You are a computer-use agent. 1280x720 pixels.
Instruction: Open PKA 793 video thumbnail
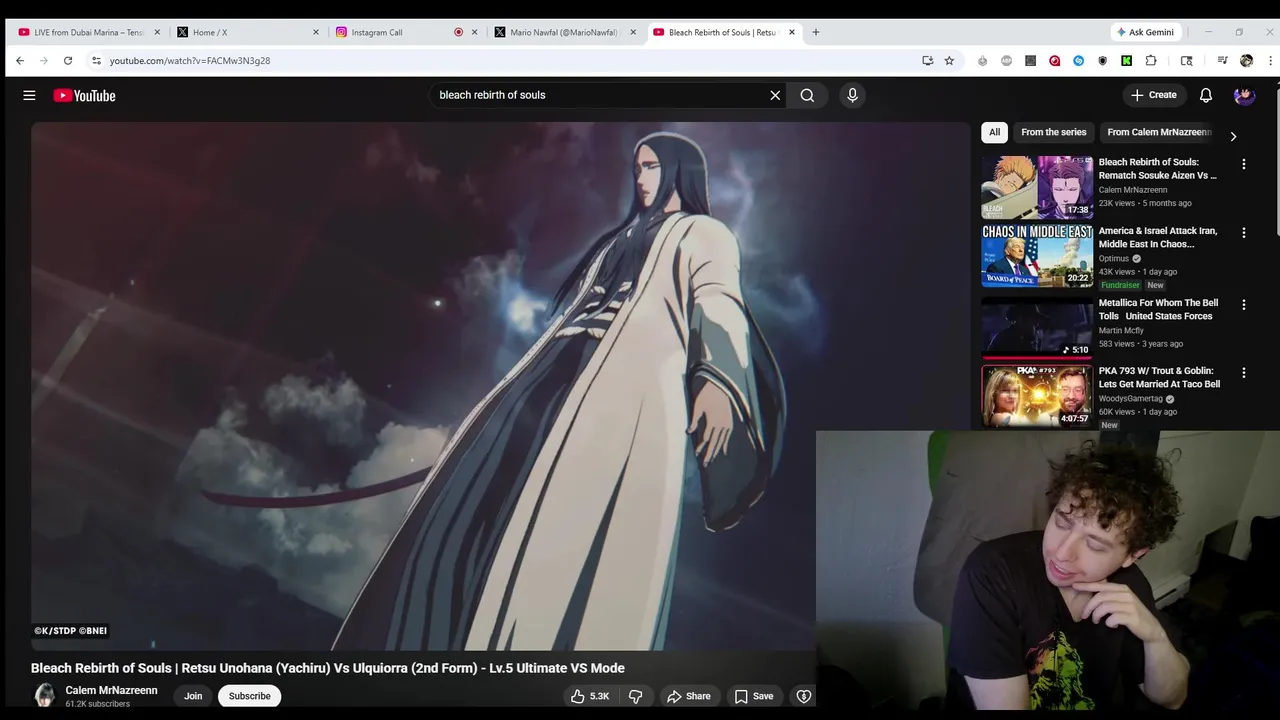(x=1037, y=395)
